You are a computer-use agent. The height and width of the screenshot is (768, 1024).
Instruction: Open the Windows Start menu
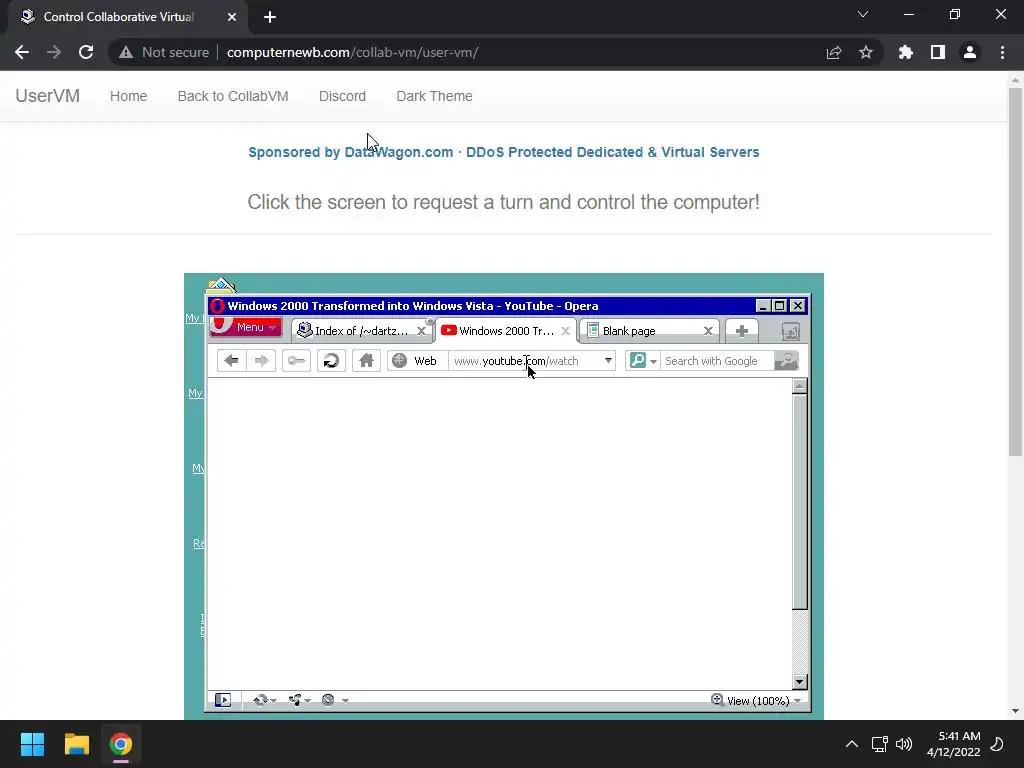(32, 744)
